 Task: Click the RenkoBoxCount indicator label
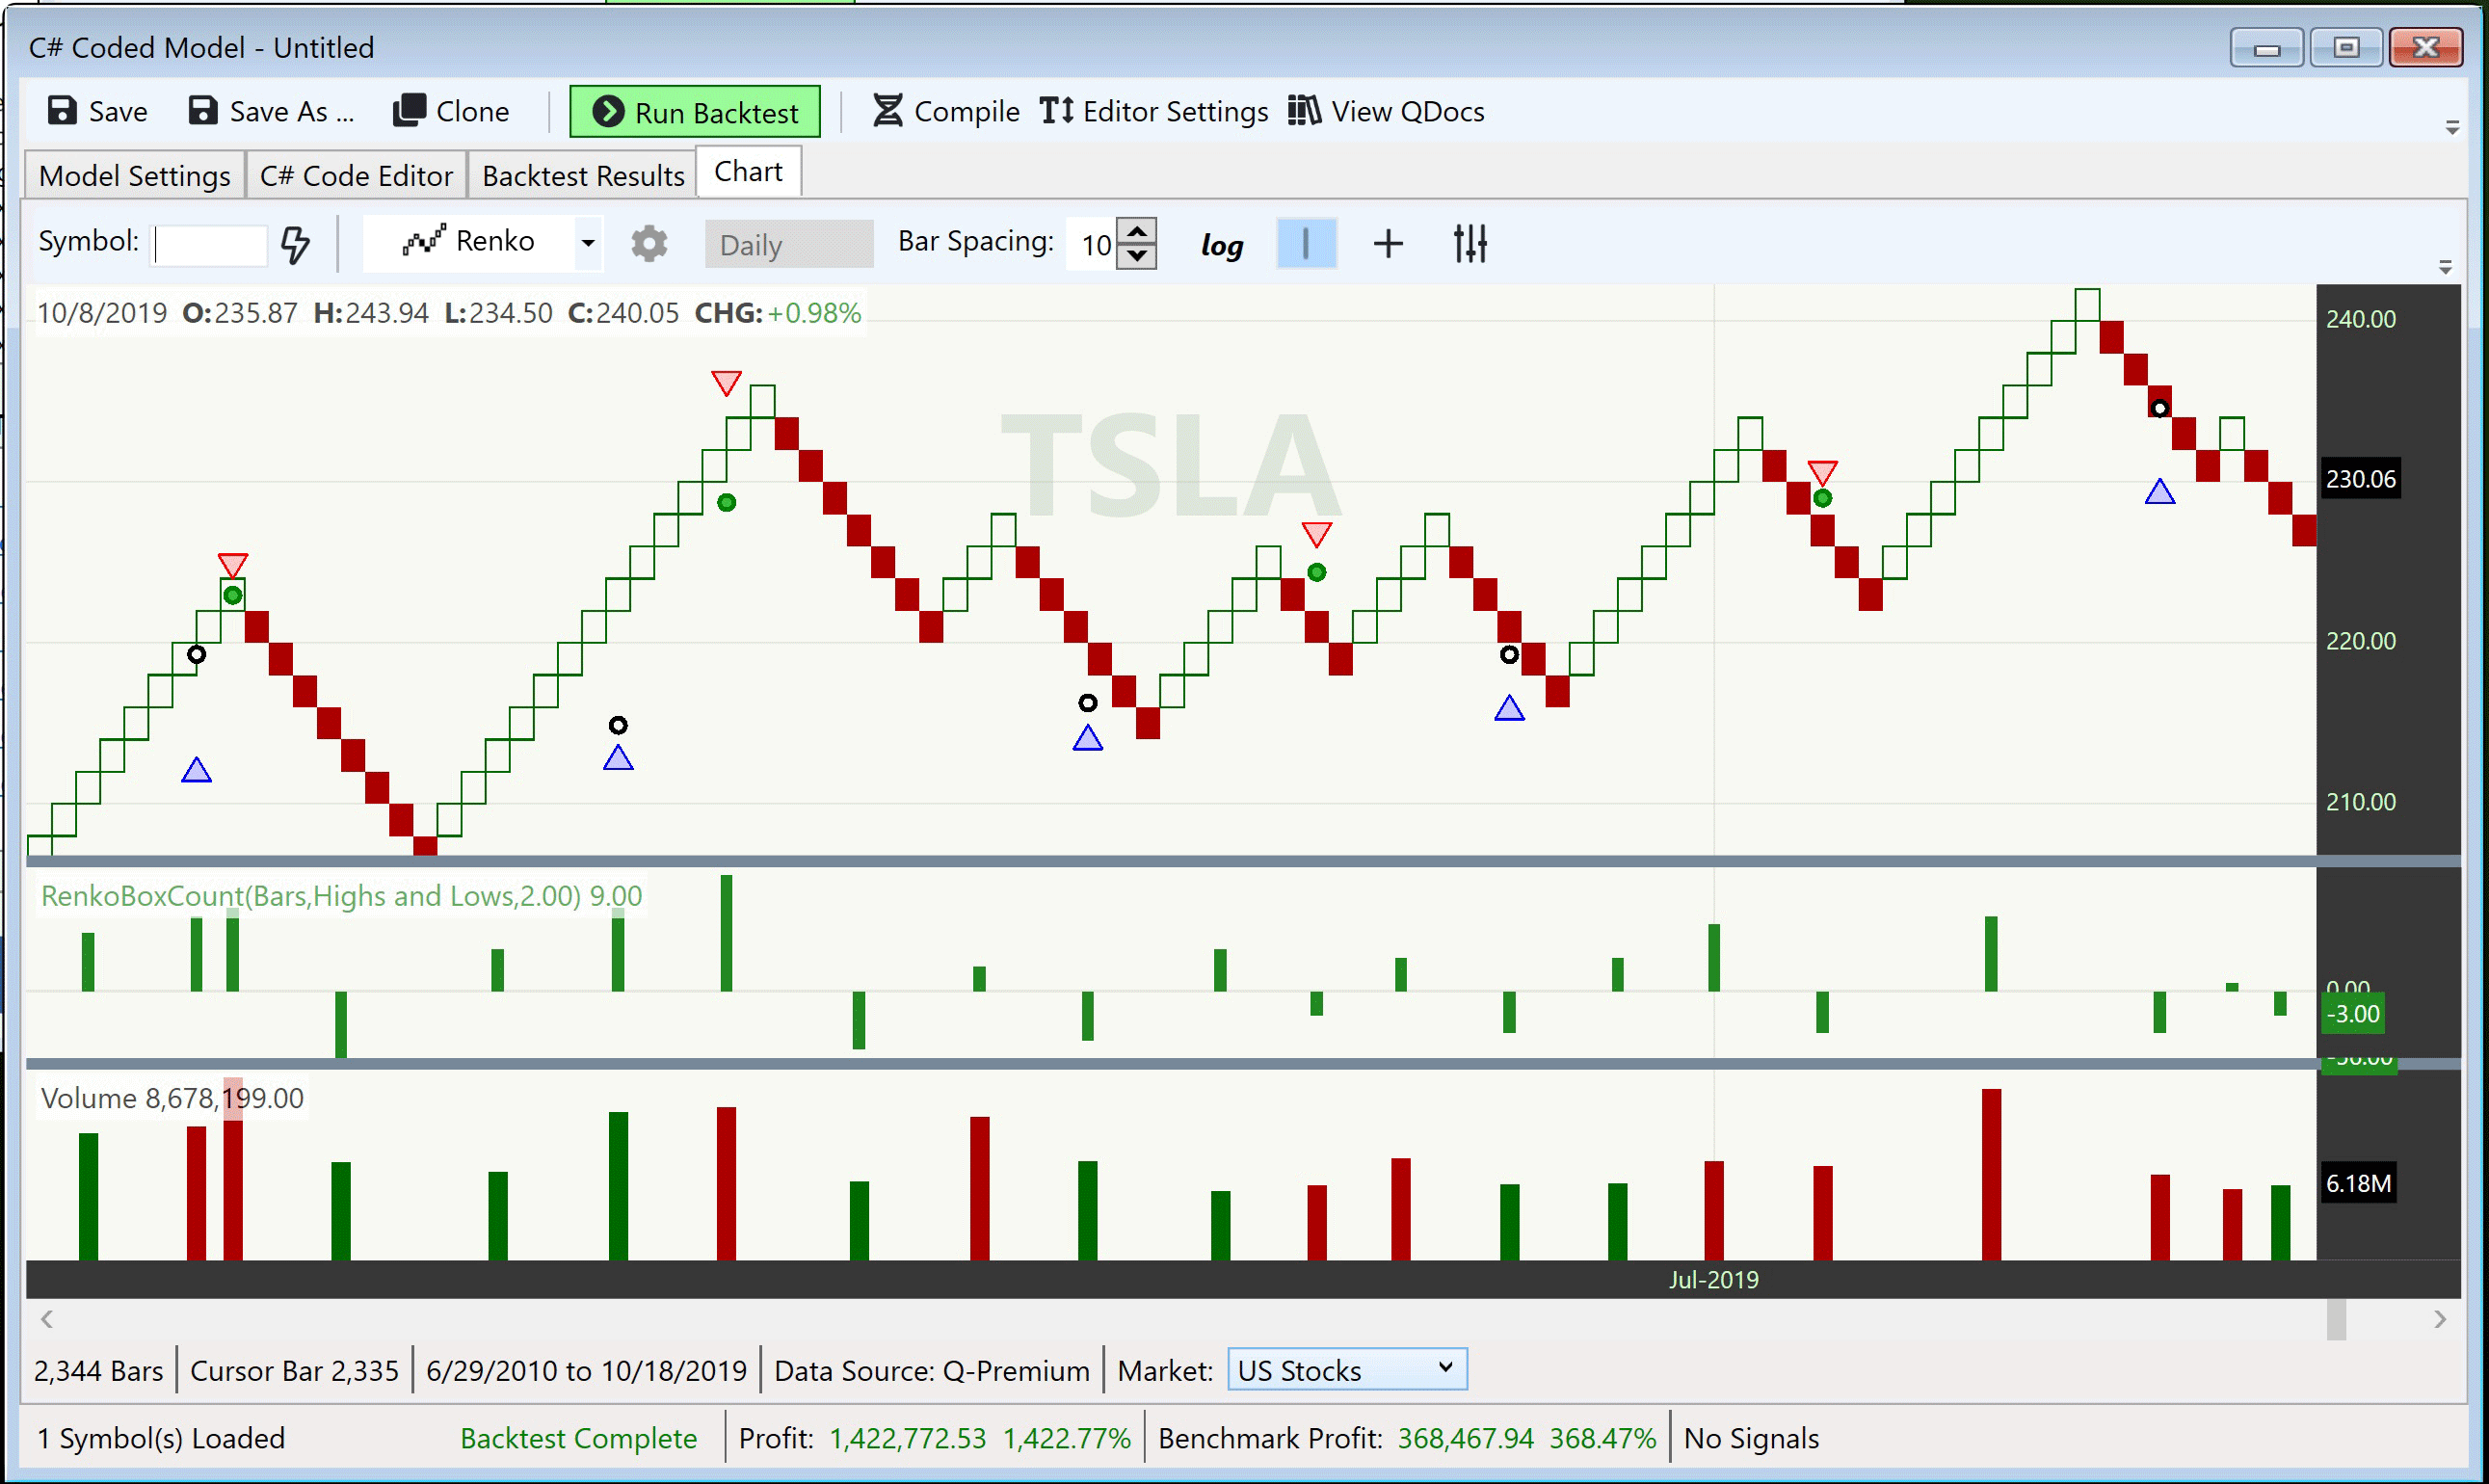[x=341, y=896]
